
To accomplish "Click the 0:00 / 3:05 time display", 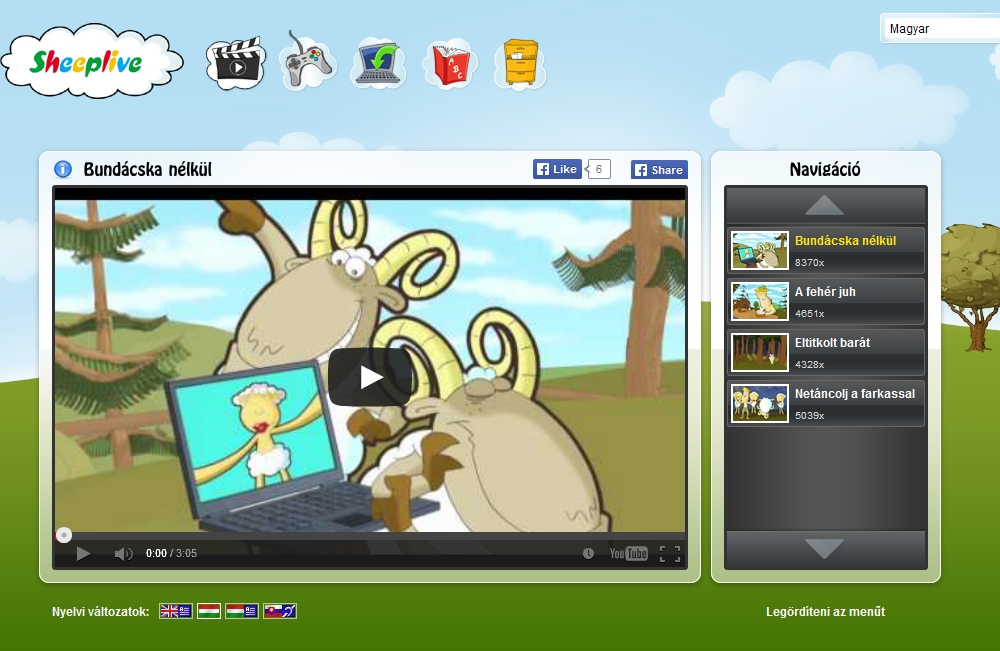I will (171, 553).
